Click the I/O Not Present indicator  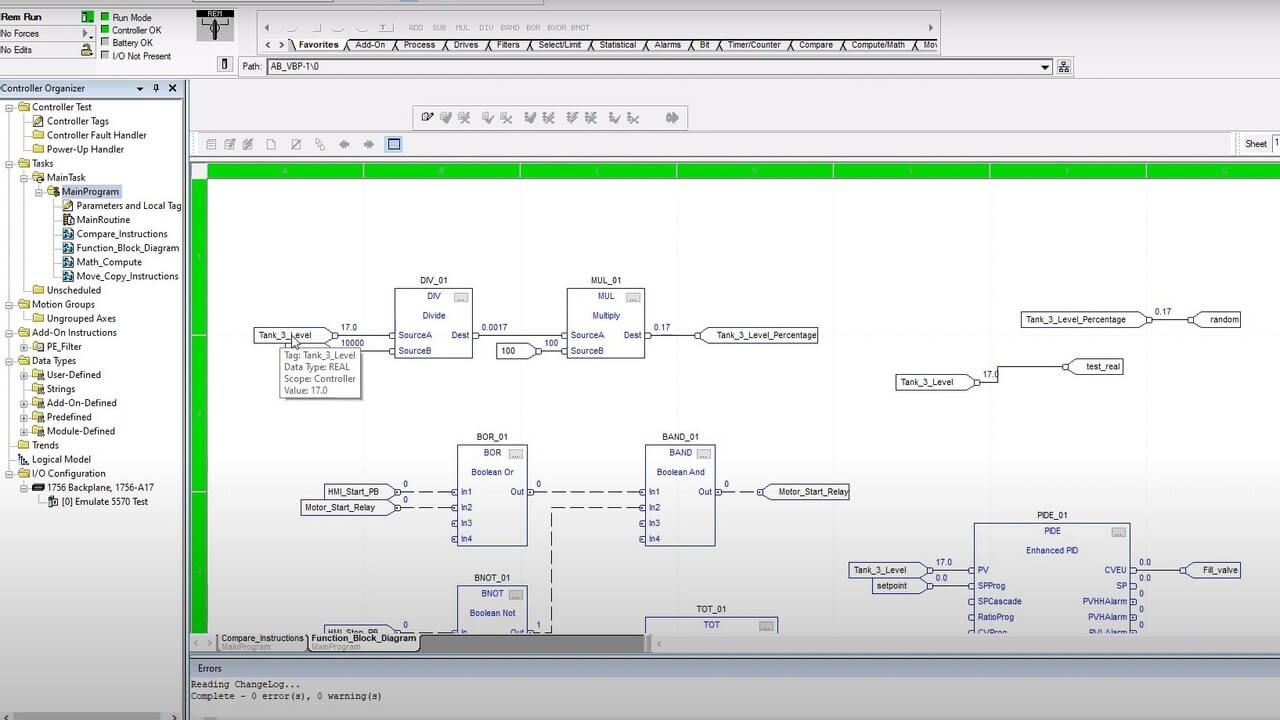coord(103,56)
